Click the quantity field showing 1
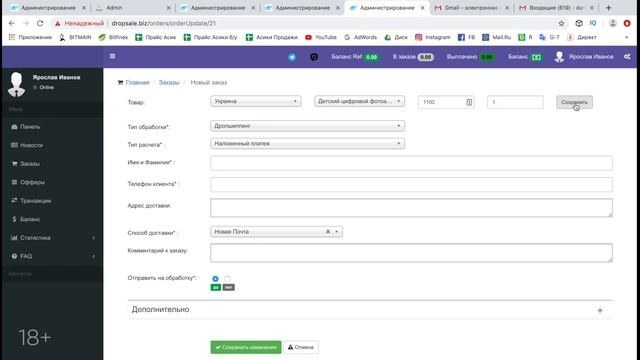Viewport: 640px width, 360px height. [515, 102]
